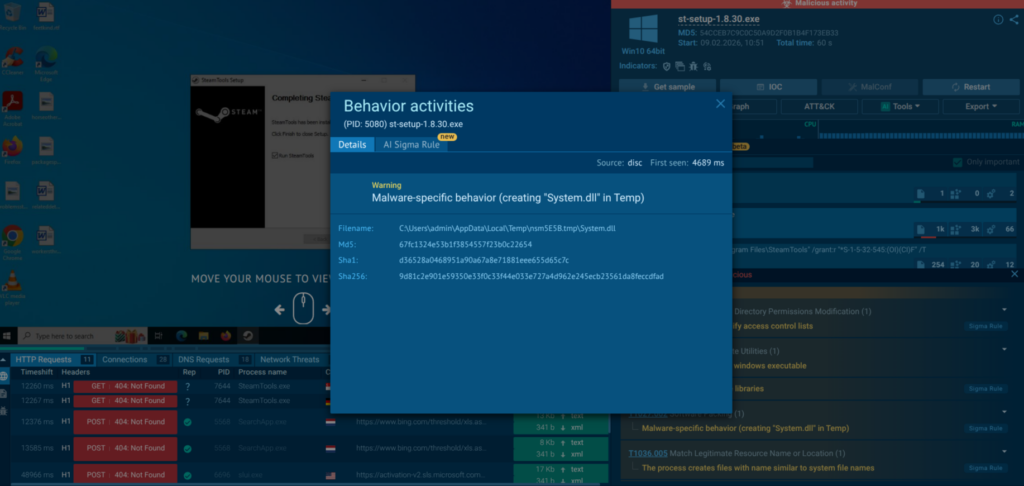1024x486 pixels.
Task: Open the info icon beside the share icon
Action: pyautogui.click(x=998, y=20)
